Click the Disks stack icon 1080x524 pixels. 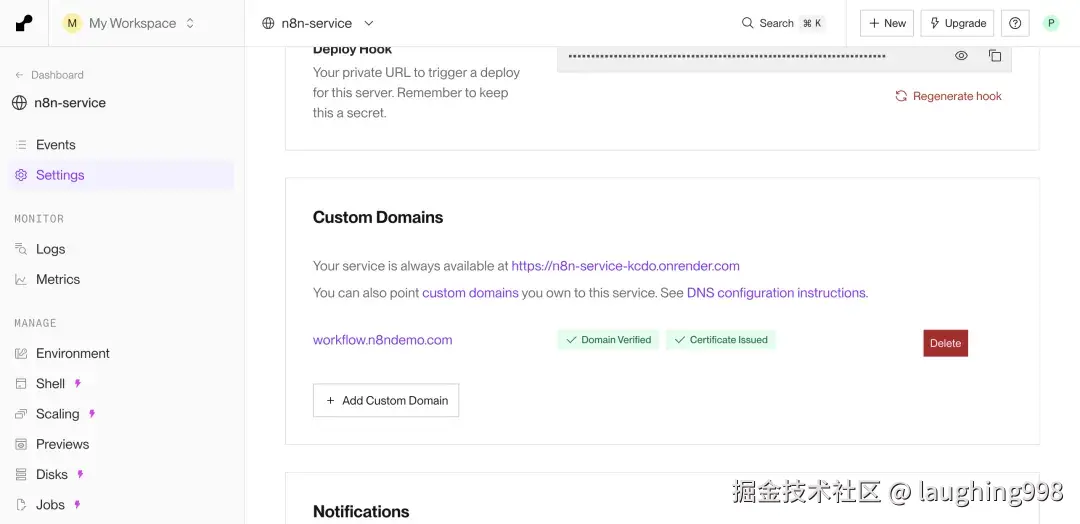coord(21,474)
